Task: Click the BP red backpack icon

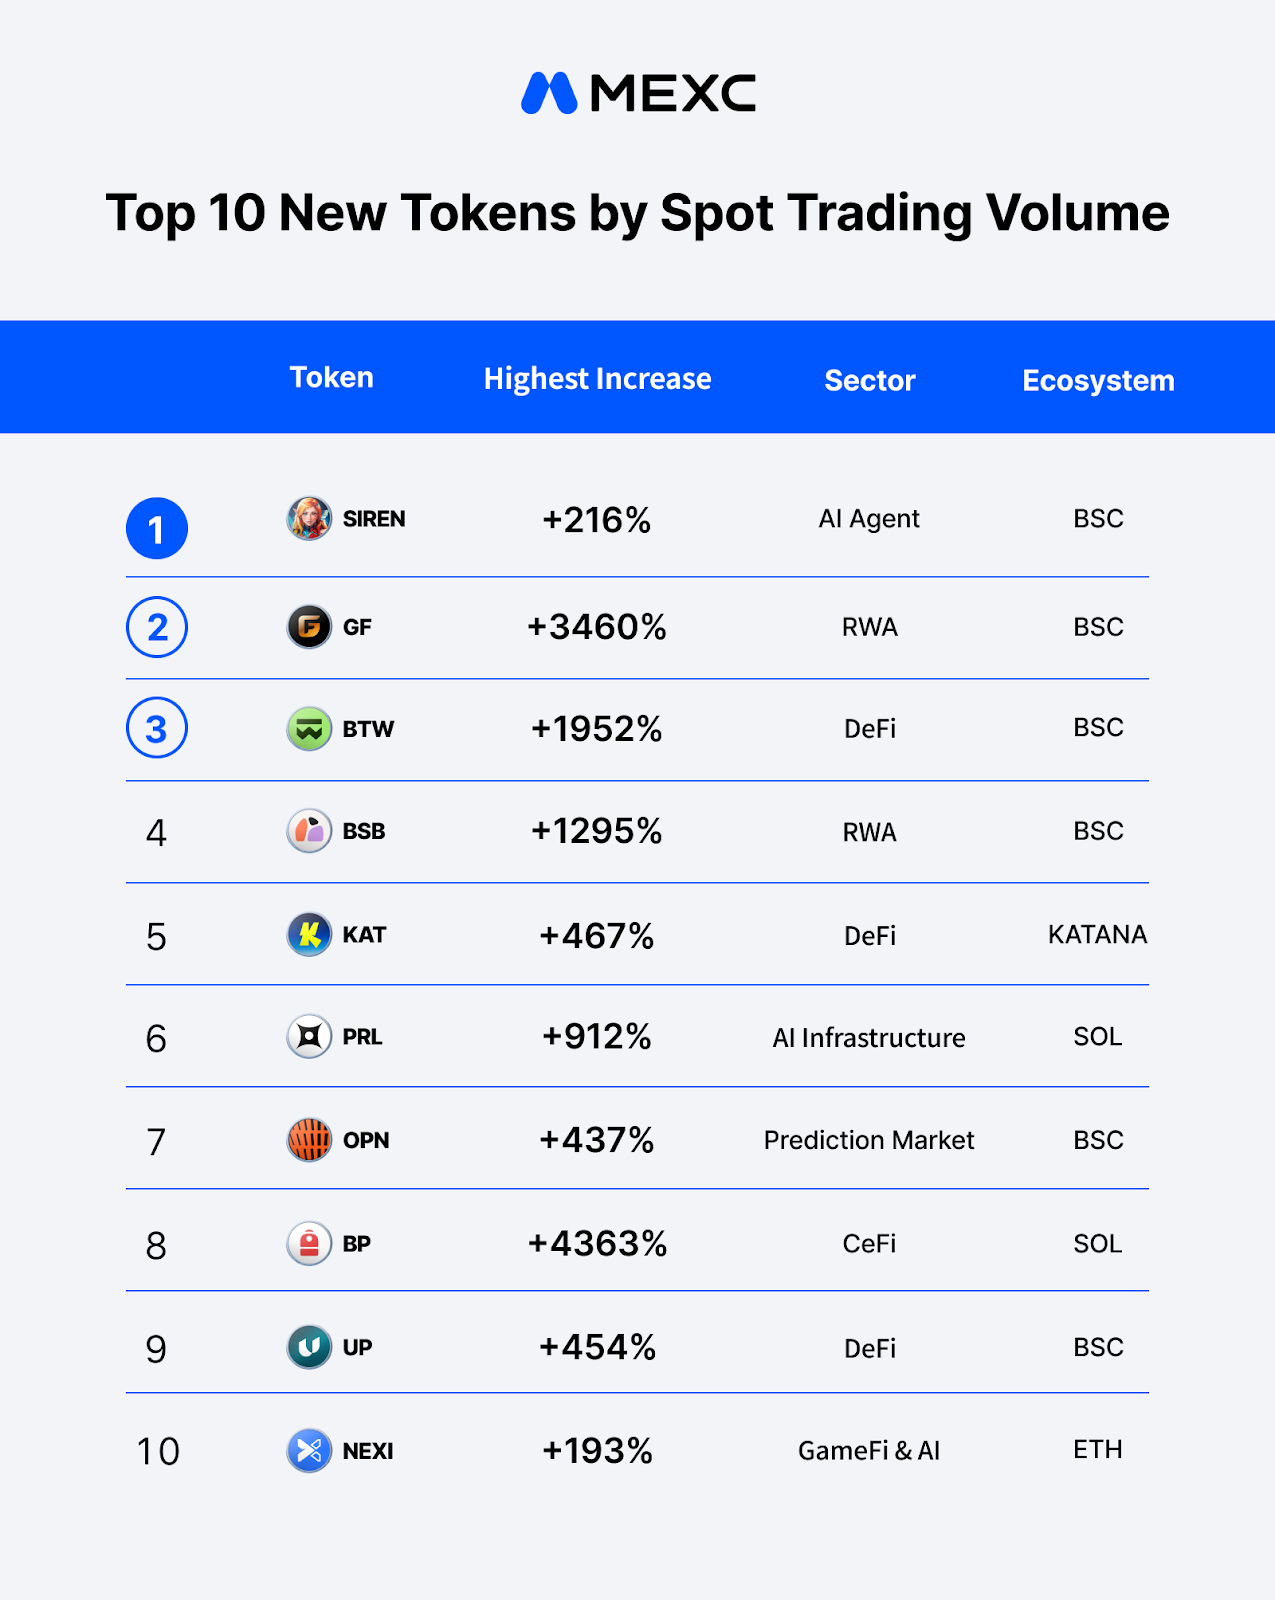Action: (309, 1244)
